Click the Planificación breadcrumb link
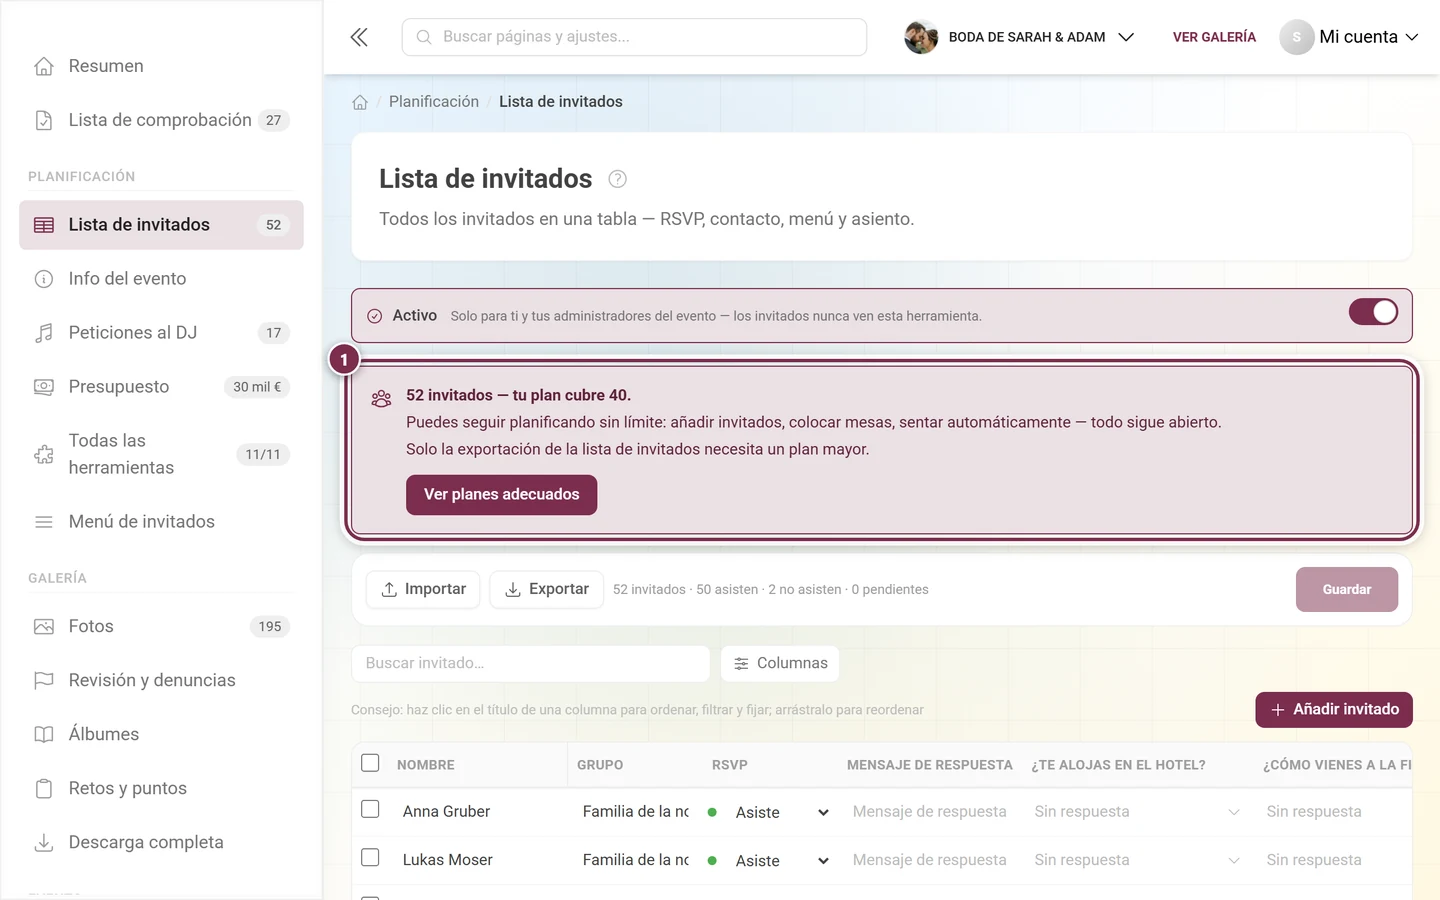 pyautogui.click(x=434, y=102)
